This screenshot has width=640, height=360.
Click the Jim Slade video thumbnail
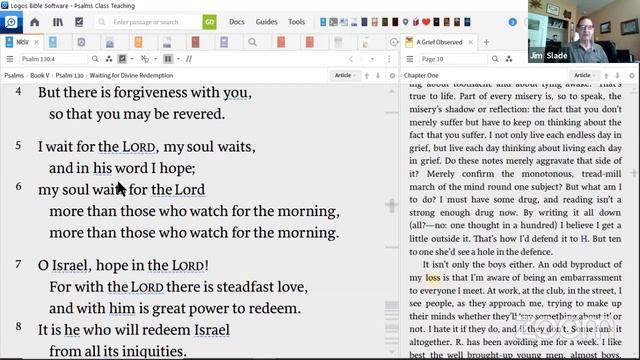584,31
